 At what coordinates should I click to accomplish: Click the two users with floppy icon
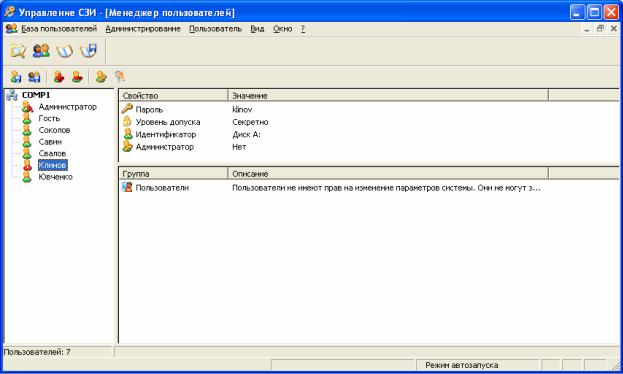click(34, 76)
